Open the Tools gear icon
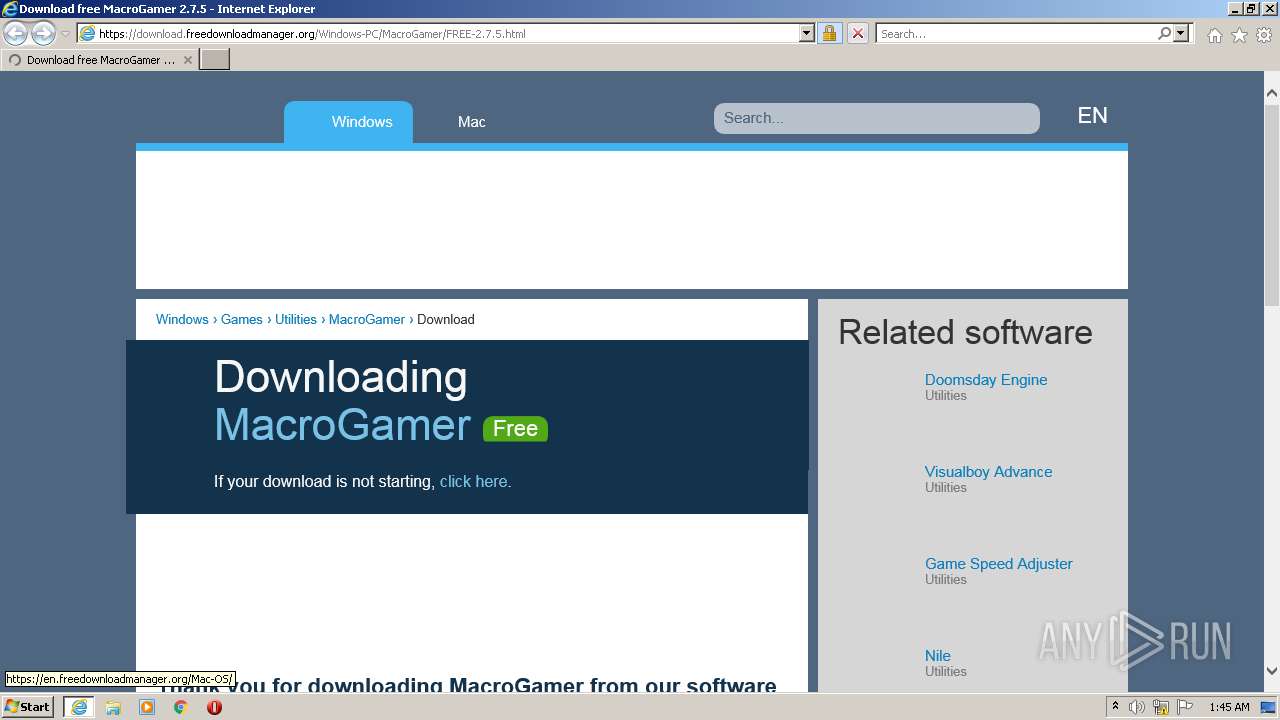Image resolution: width=1280 pixels, height=720 pixels. pos(1264,35)
